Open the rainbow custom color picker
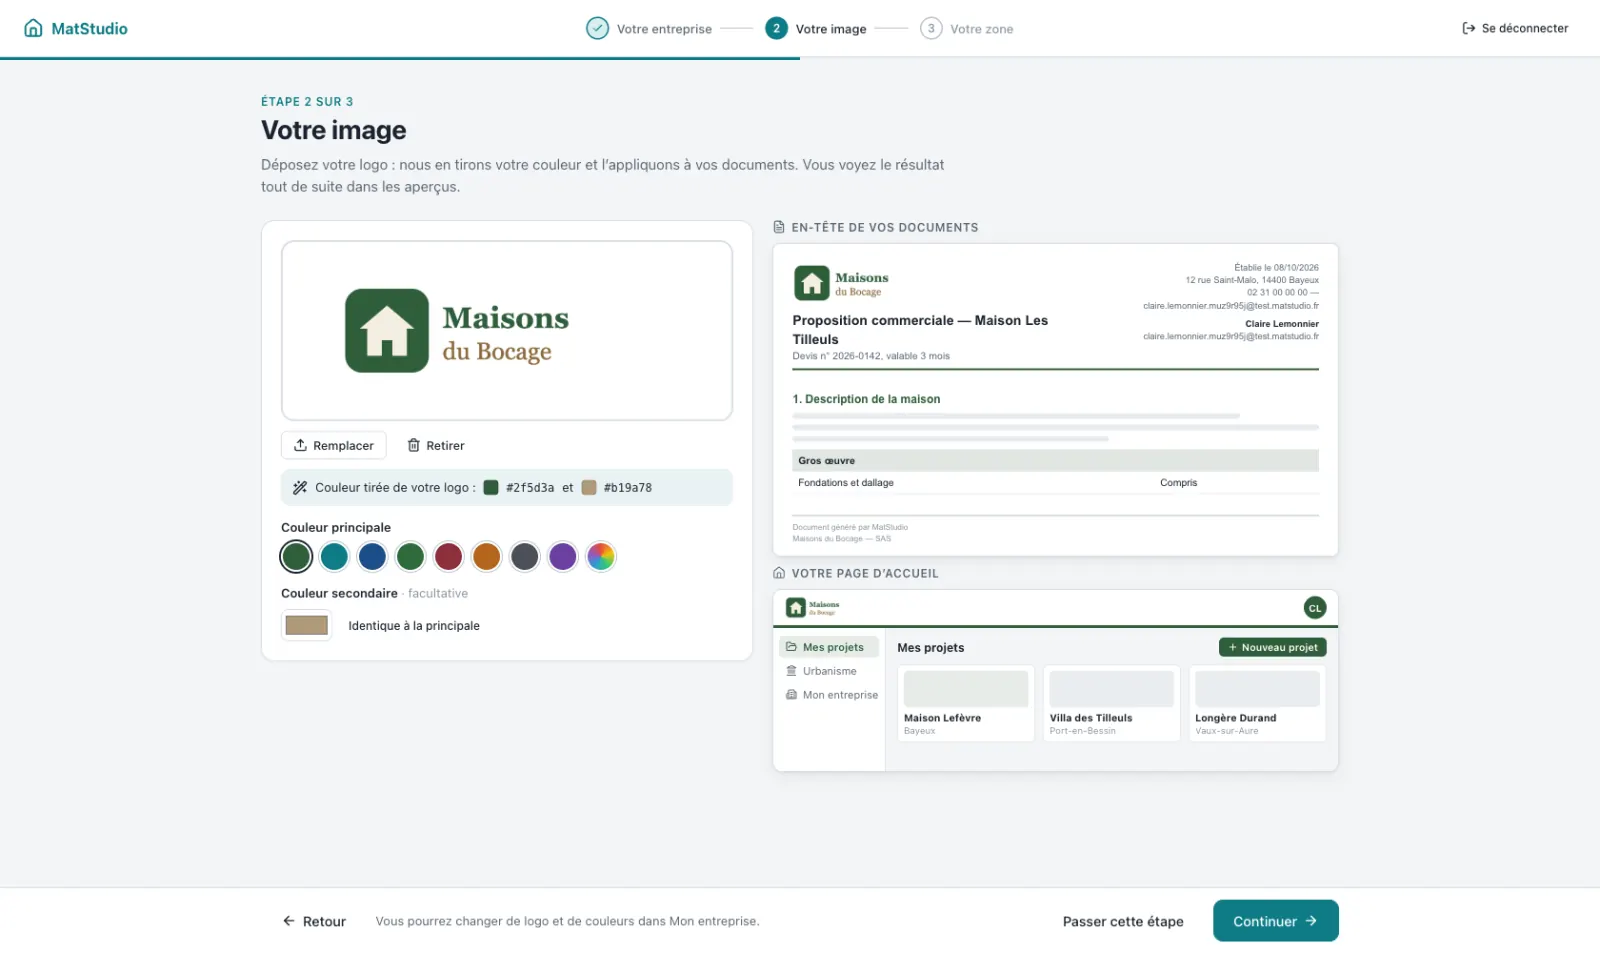The width and height of the screenshot is (1600, 953). [600, 556]
